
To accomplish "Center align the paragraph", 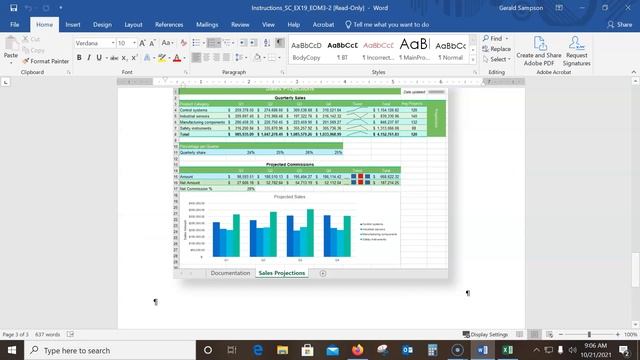I will pyautogui.click(x=207, y=58).
